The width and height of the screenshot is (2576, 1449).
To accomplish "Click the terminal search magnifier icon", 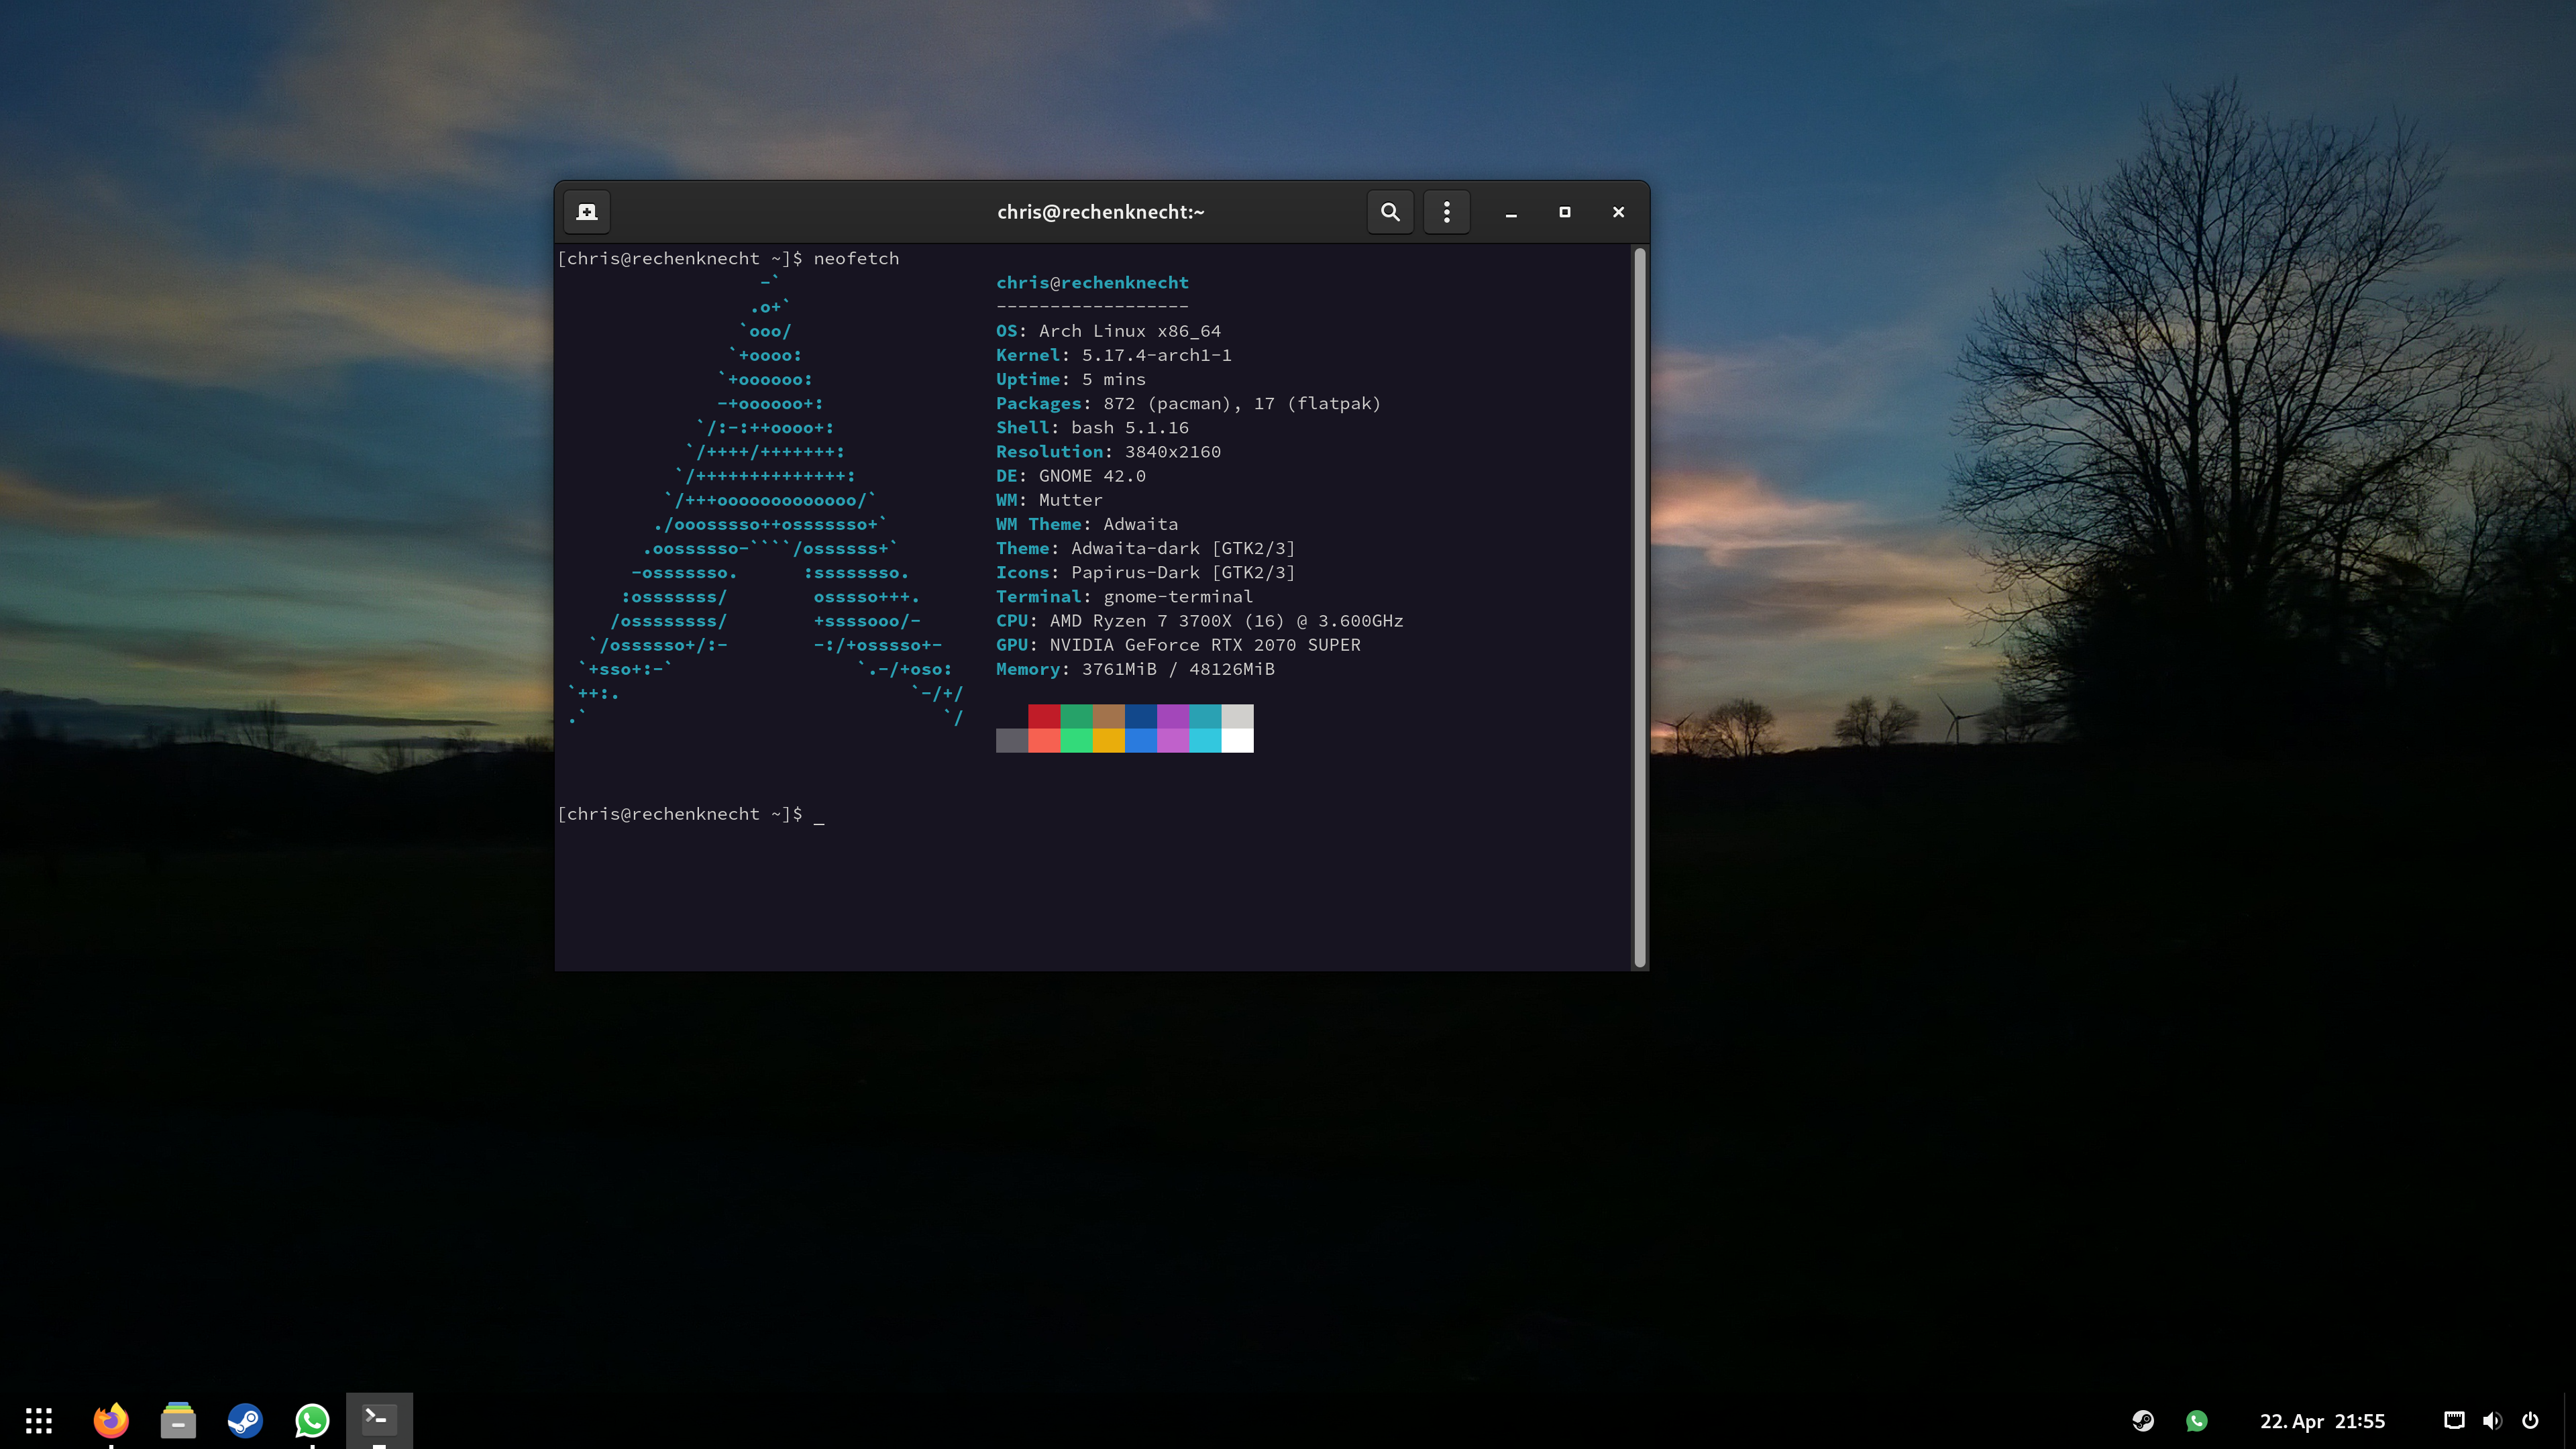I will (1390, 212).
